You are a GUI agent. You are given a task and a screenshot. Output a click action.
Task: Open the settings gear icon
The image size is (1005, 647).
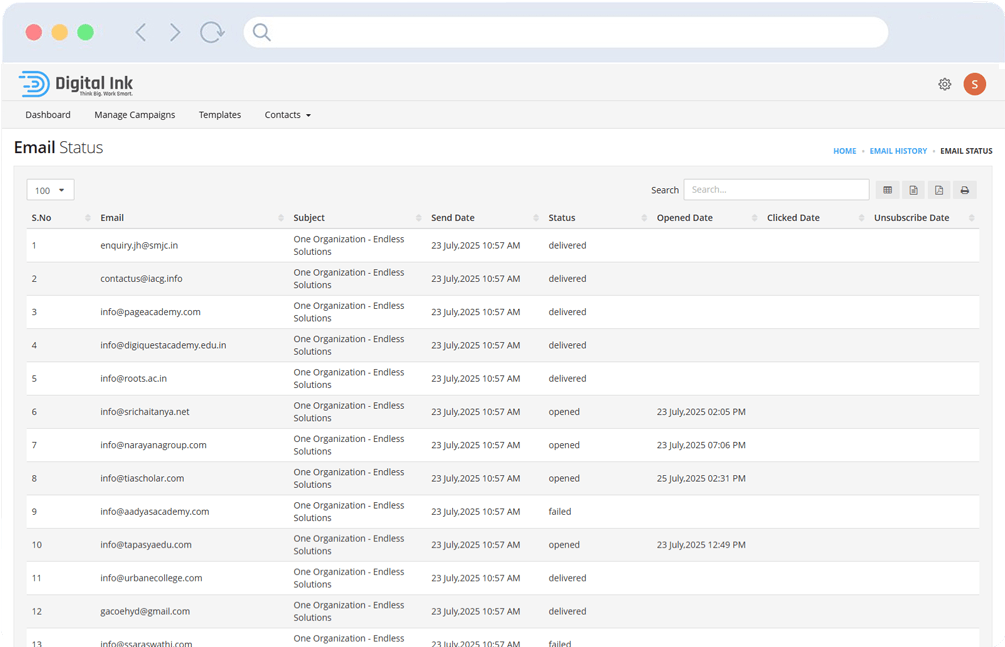[x=944, y=85]
